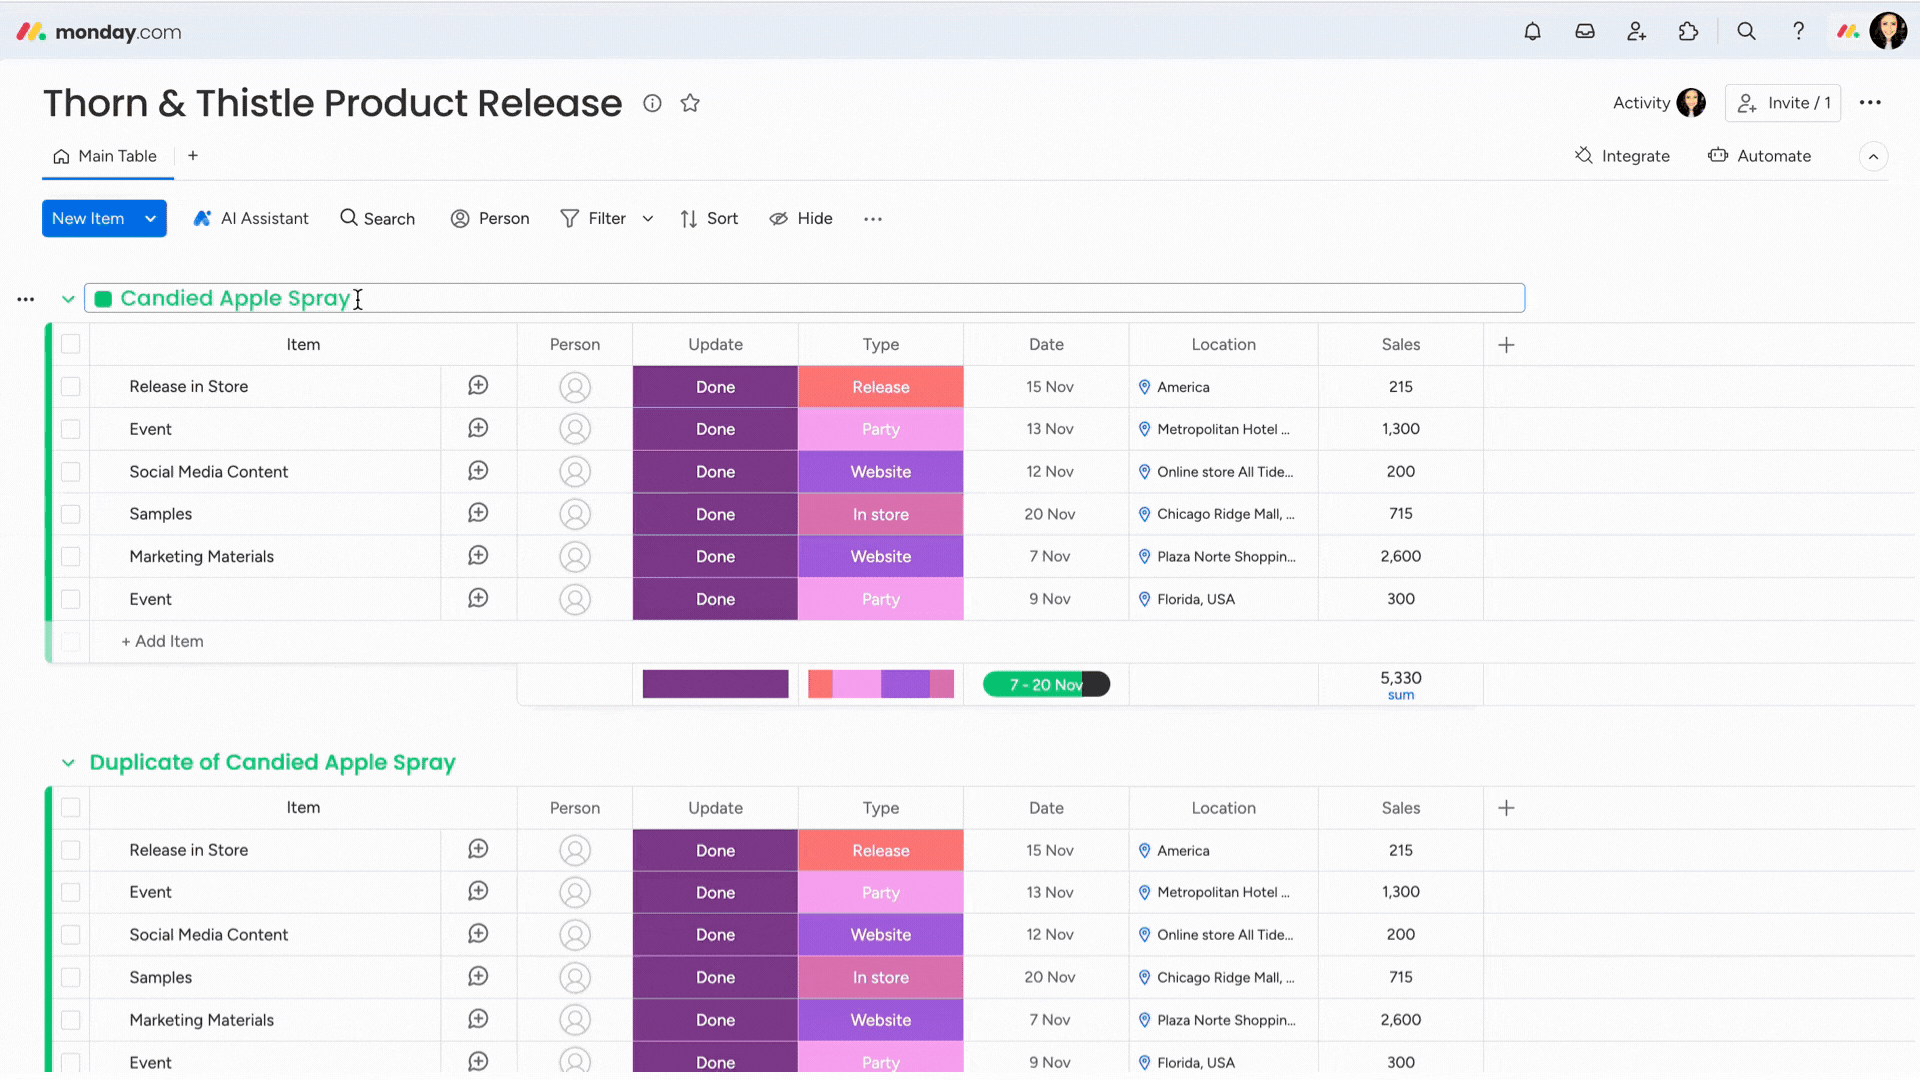Add update to Release in Store row
The image size is (1920, 1080).
(x=478, y=386)
